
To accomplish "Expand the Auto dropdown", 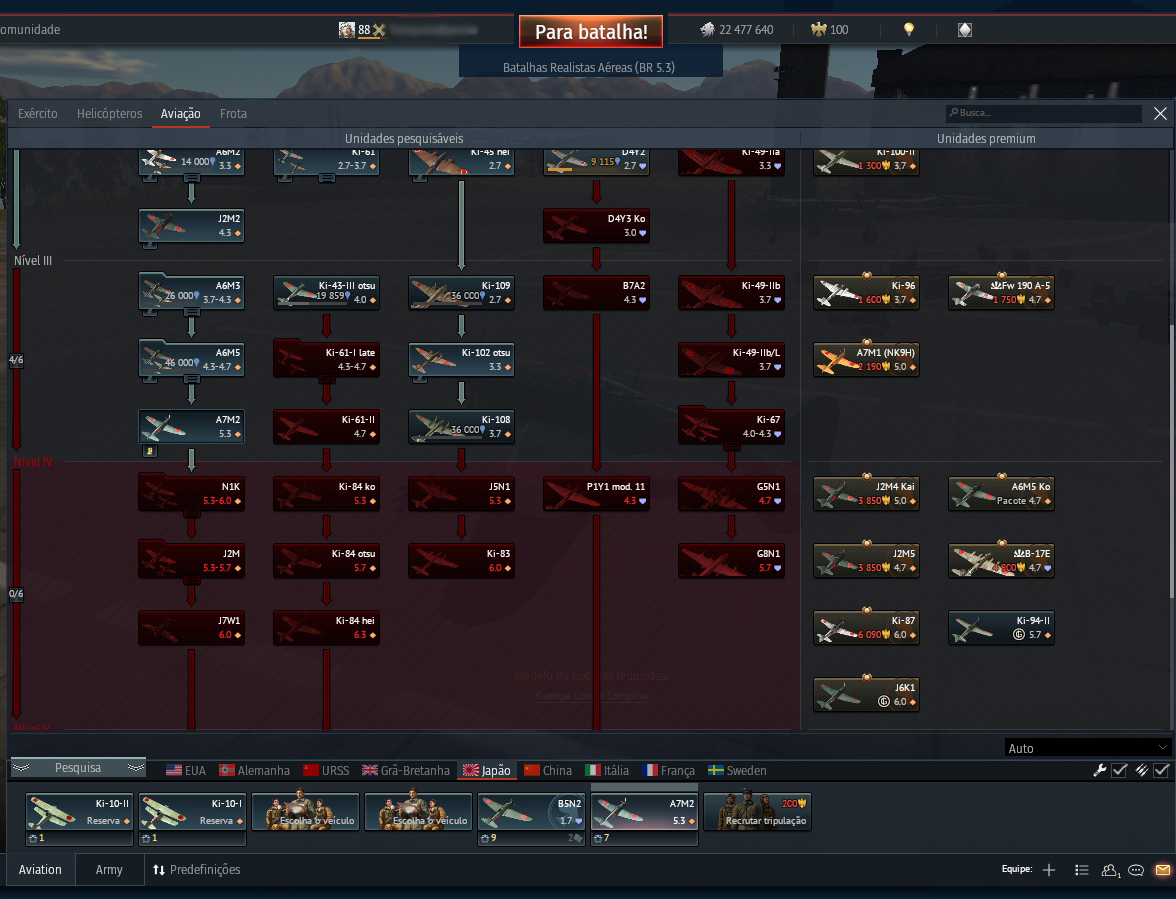I will point(1088,748).
